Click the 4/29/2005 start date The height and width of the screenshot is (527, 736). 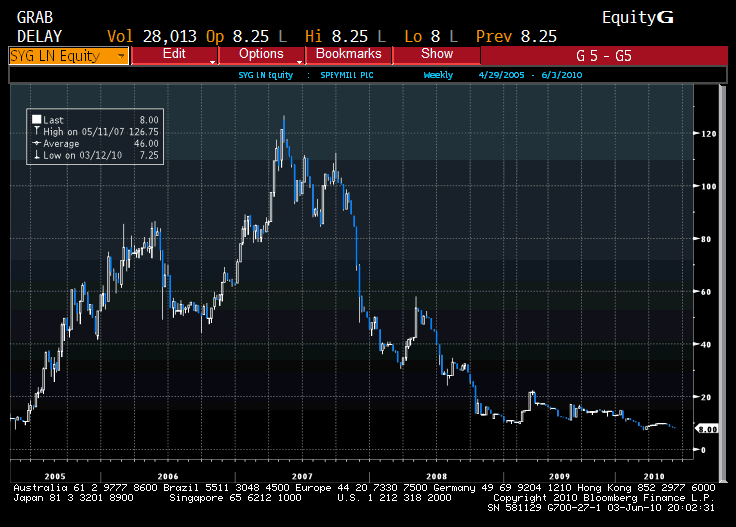pyautogui.click(x=501, y=75)
